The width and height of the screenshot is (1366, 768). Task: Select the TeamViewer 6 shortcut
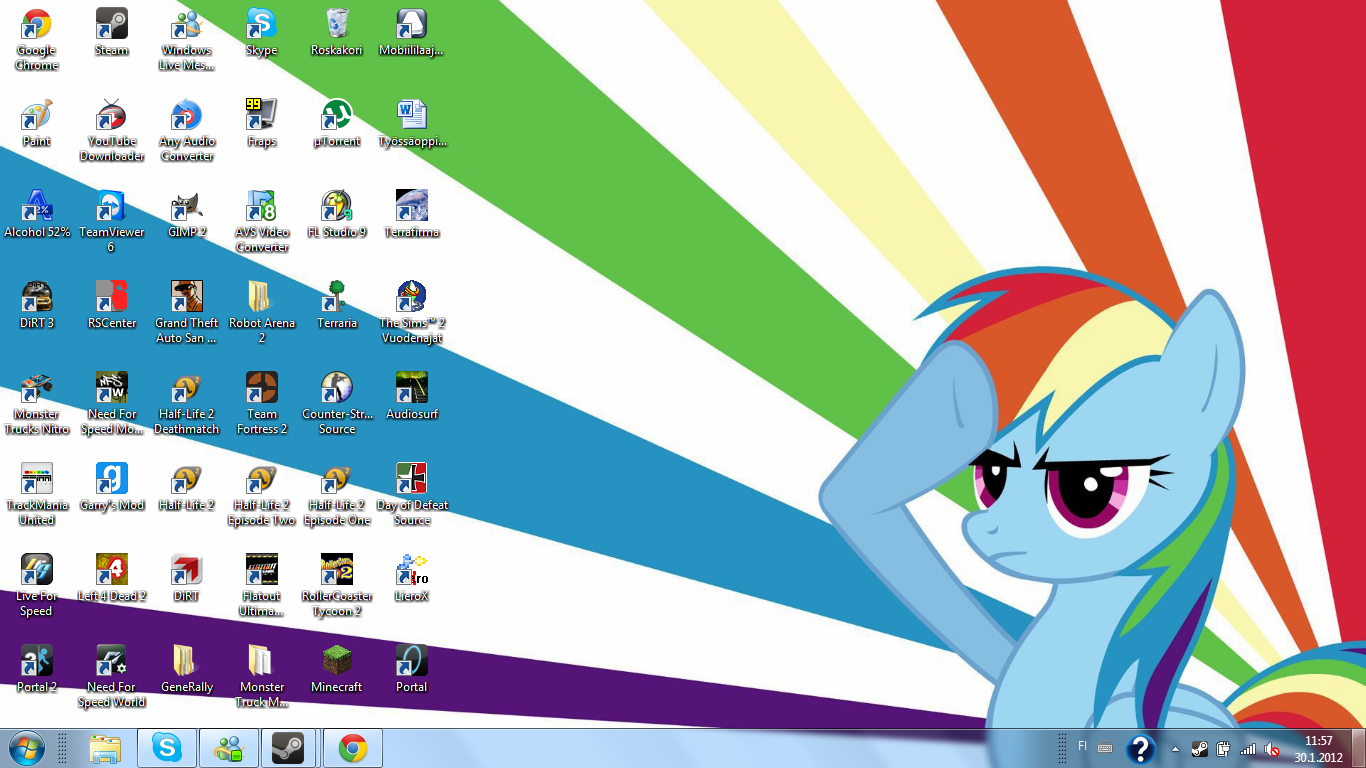(x=112, y=222)
